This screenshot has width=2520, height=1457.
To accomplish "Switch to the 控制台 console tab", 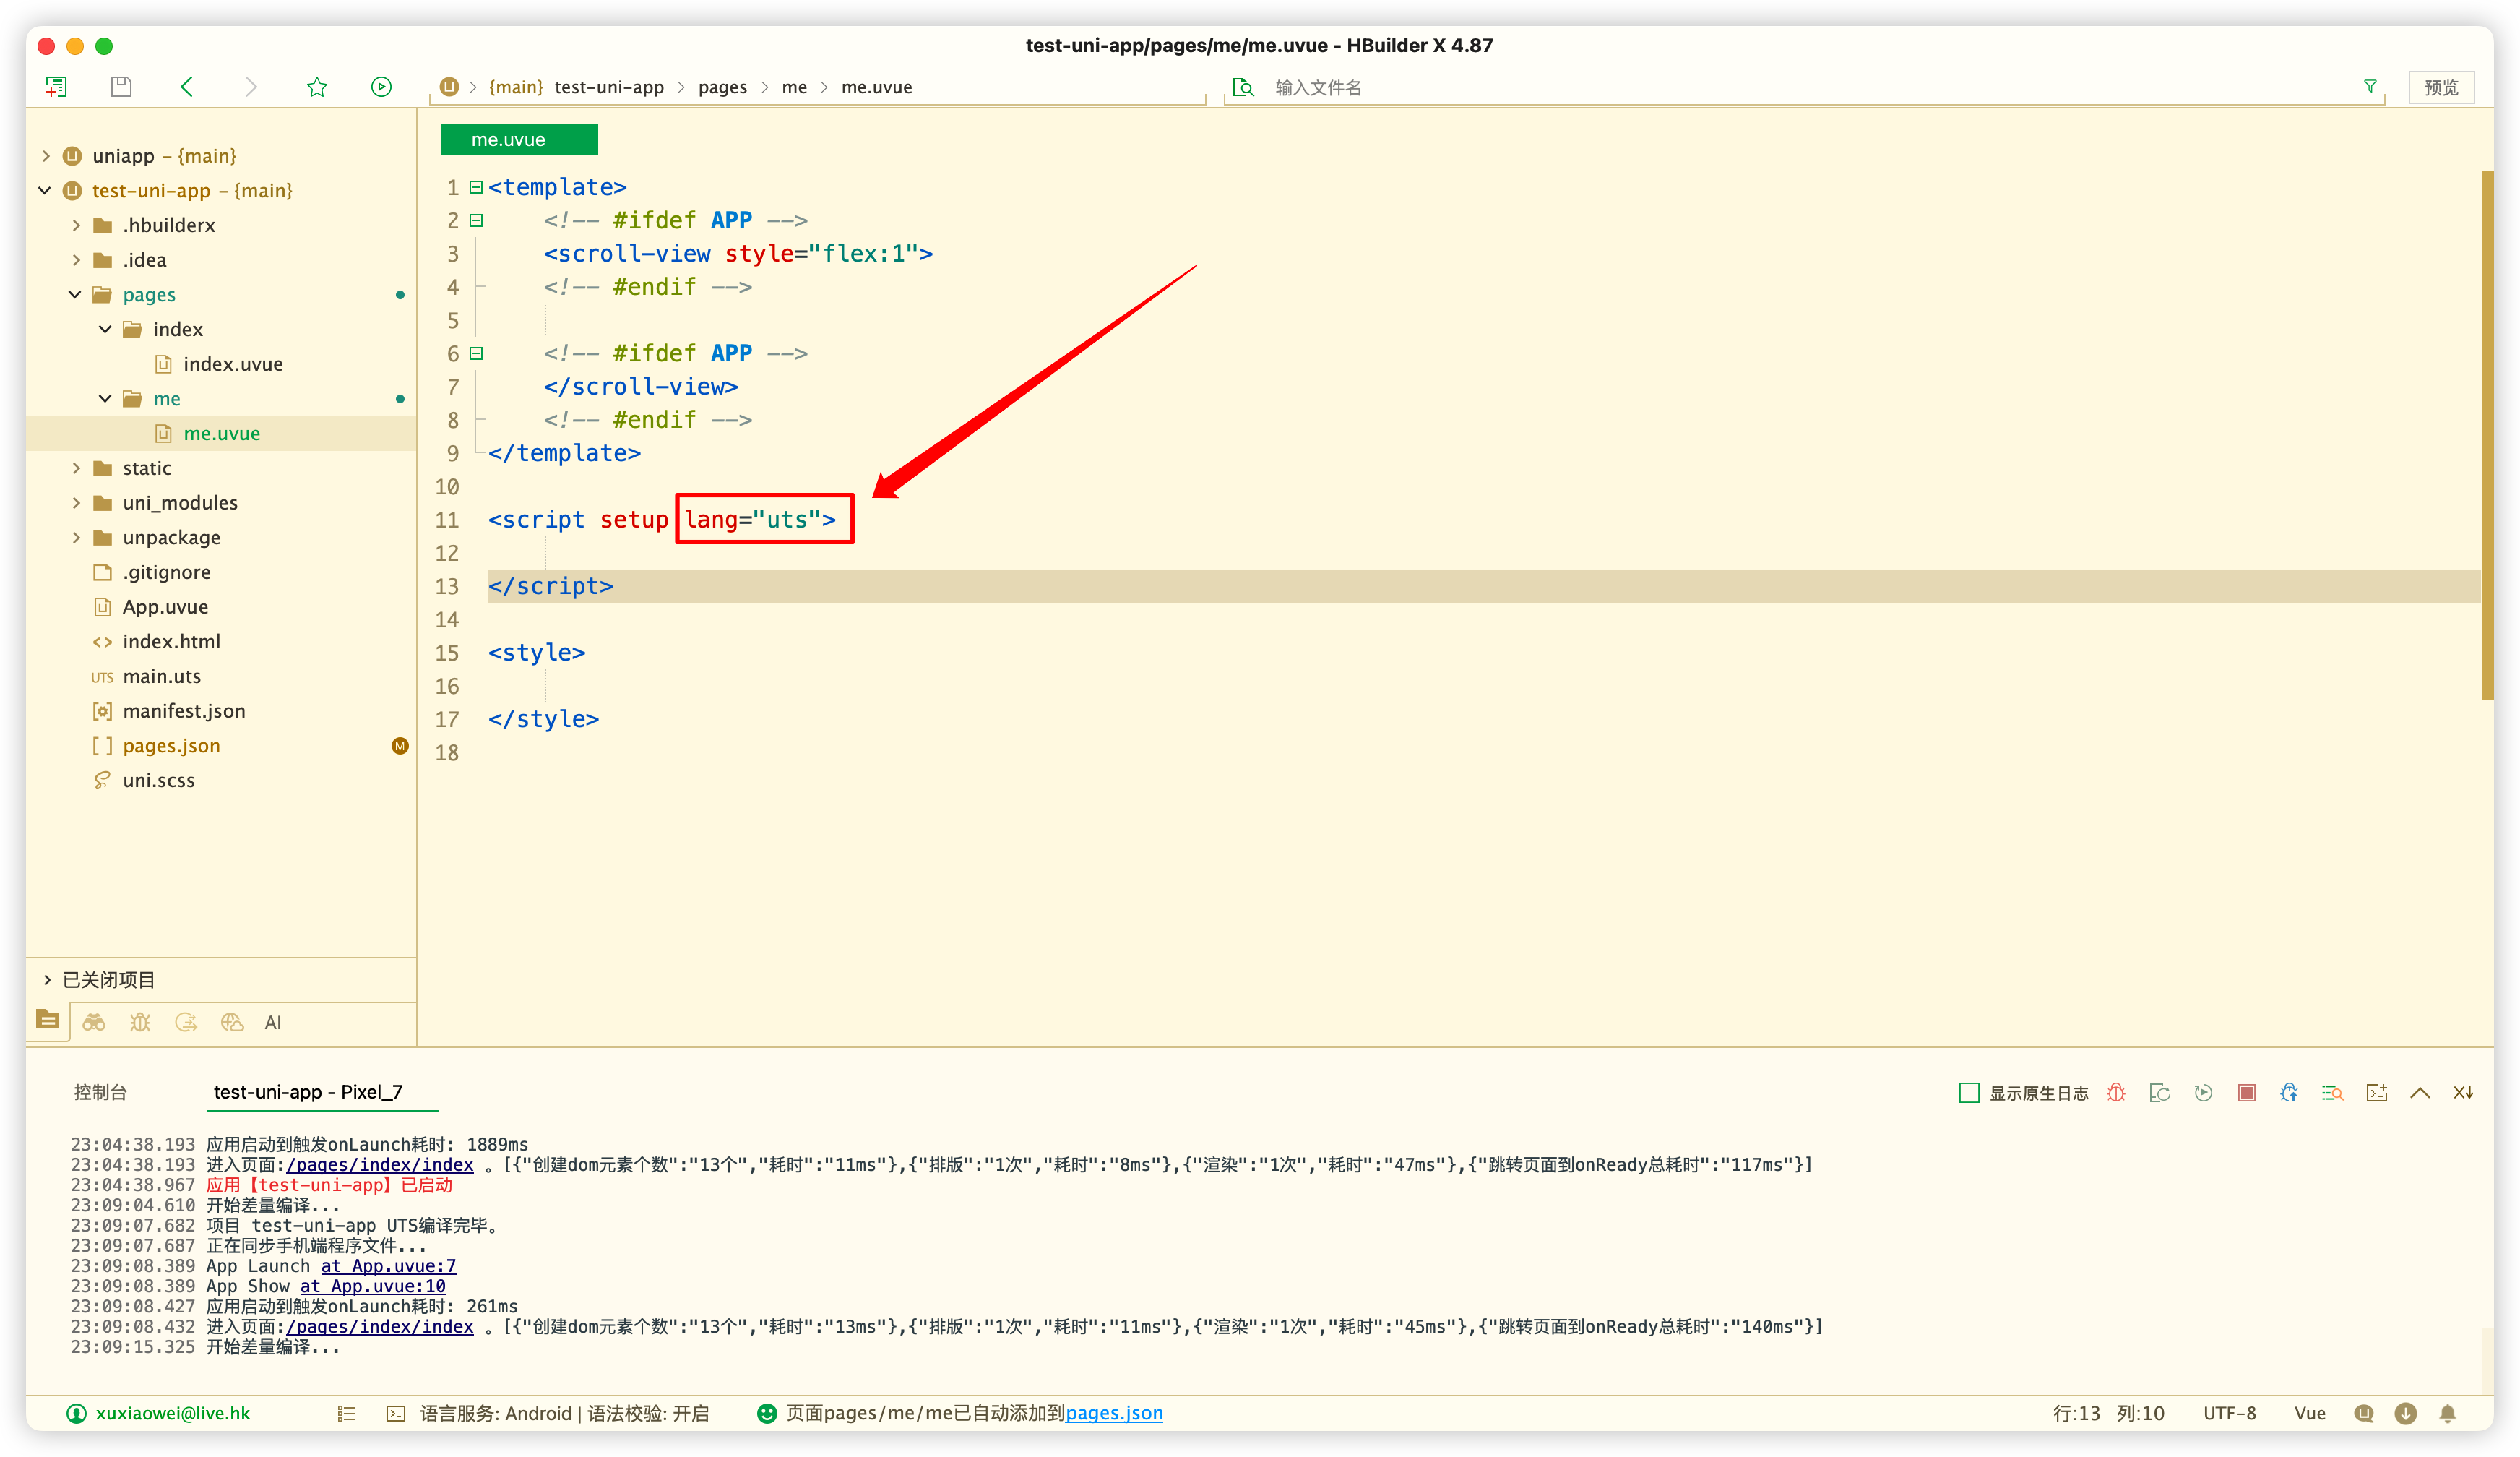I will [100, 1092].
